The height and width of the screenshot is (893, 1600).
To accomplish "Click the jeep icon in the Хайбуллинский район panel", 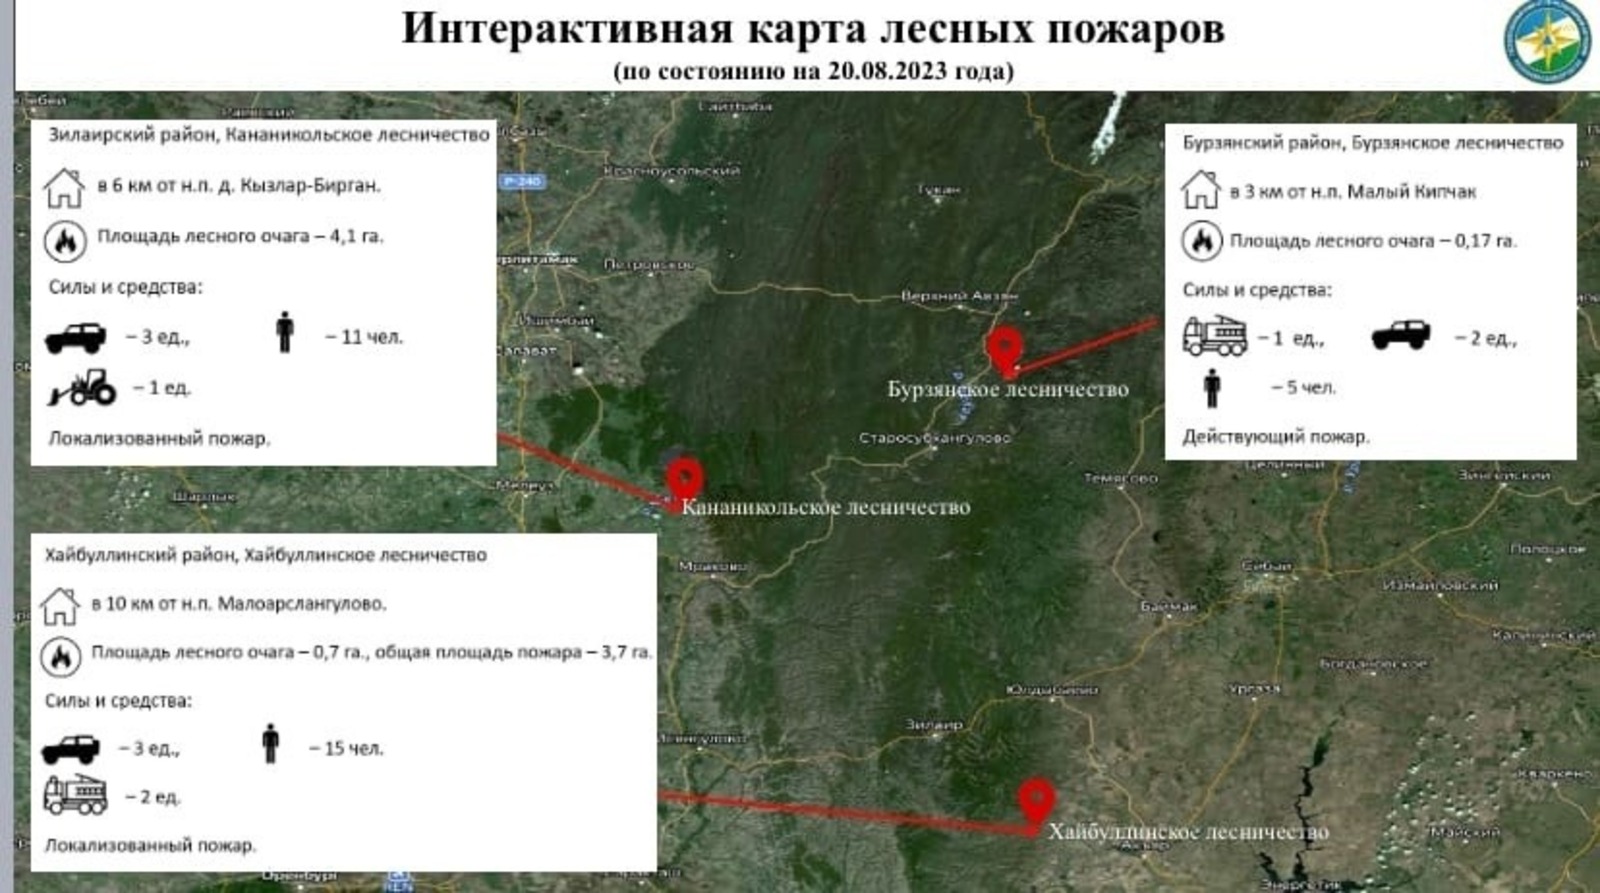I will click(71, 748).
